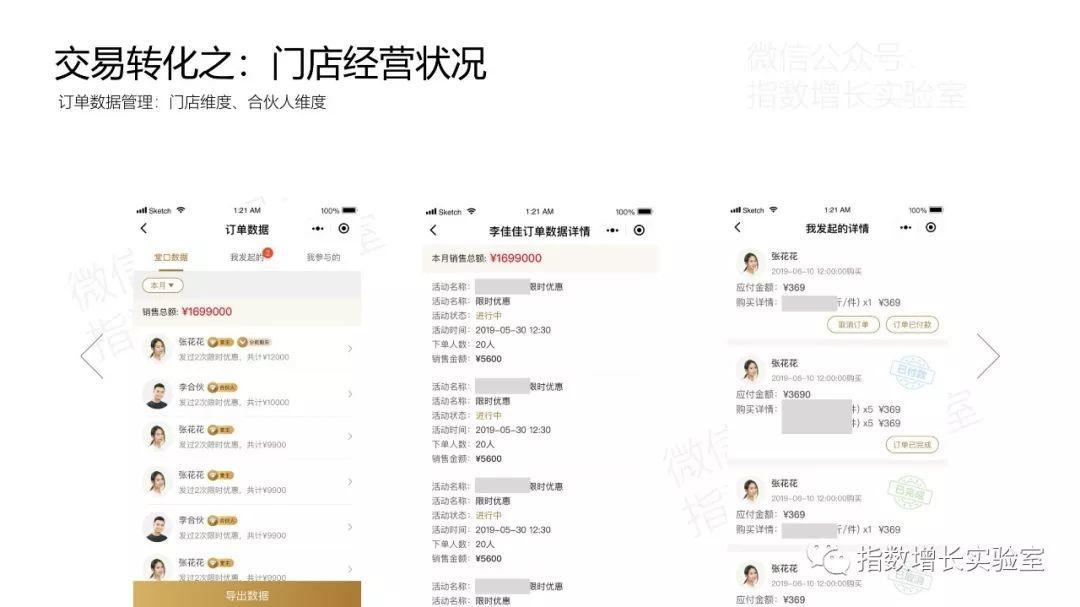Switch to the 我参与的 tab
Viewport: 1080px width, 607px height.
click(x=323, y=257)
